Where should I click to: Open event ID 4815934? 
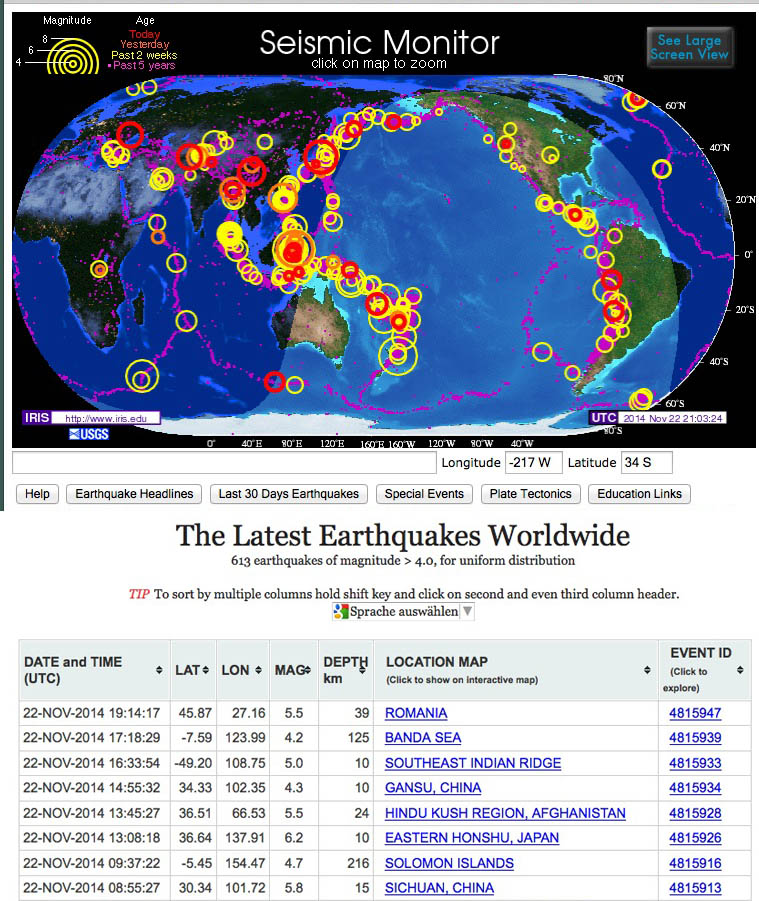(695, 788)
